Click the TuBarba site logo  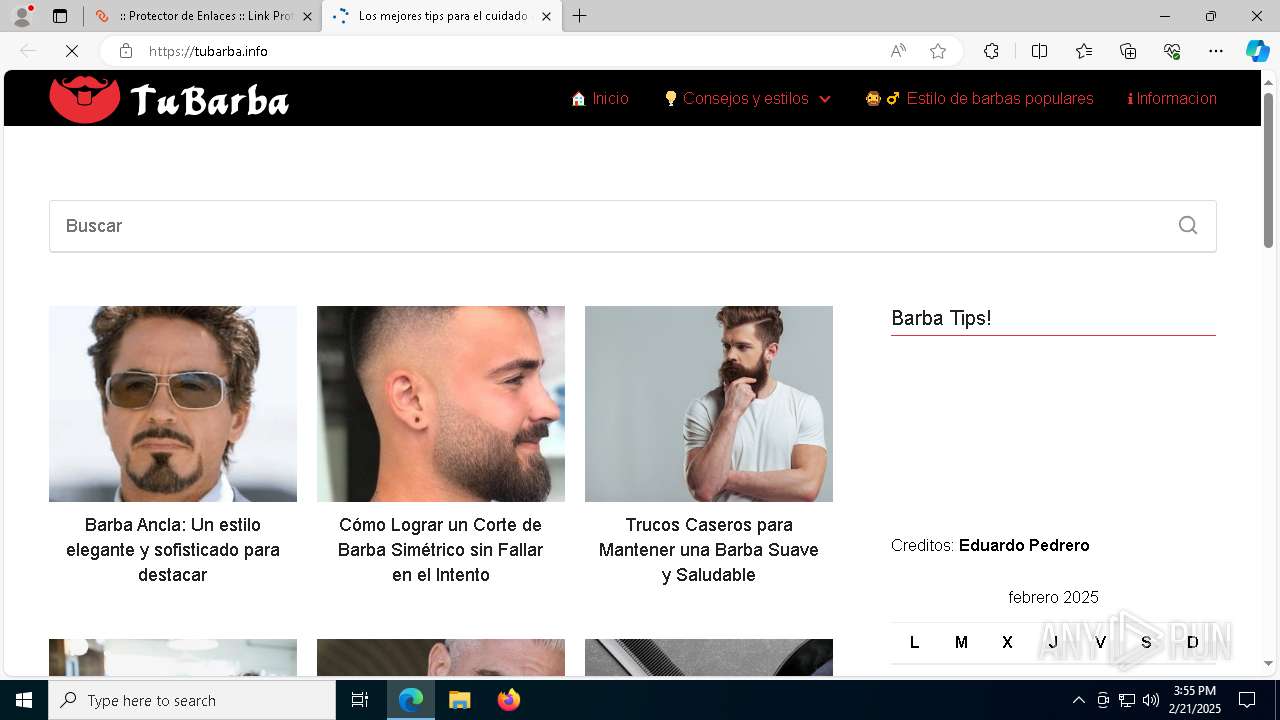(x=169, y=98)
